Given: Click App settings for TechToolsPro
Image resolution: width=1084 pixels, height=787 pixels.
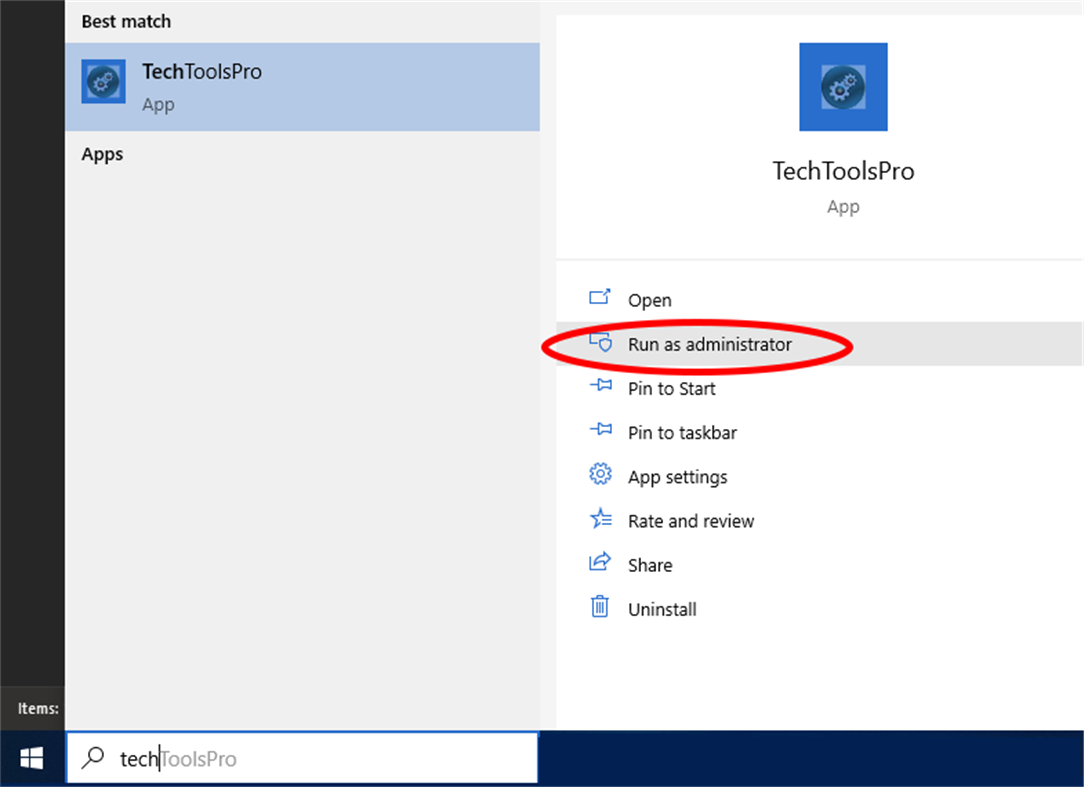Looking at the screenshot, I should 677,475.
